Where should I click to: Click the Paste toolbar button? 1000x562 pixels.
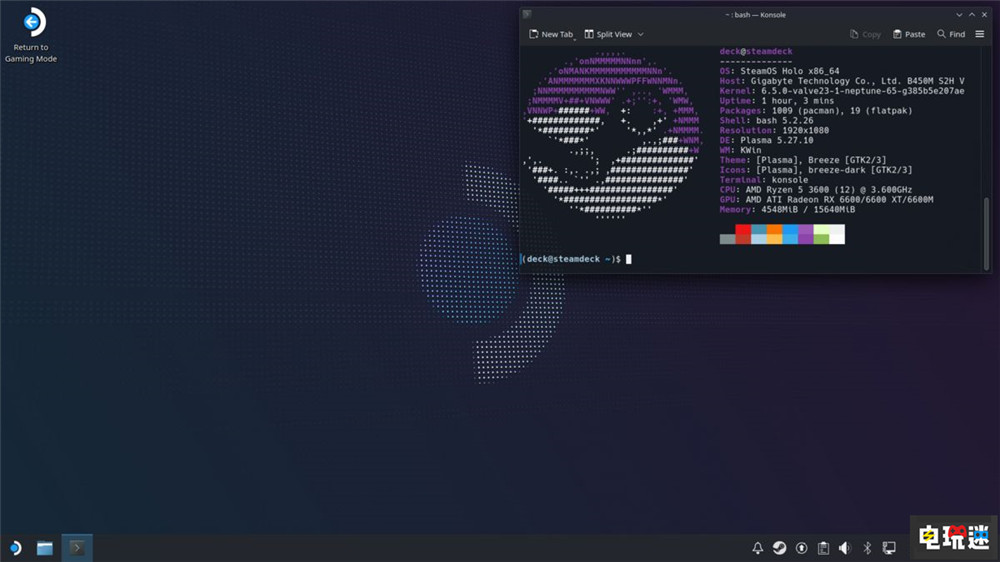point(909,34)
